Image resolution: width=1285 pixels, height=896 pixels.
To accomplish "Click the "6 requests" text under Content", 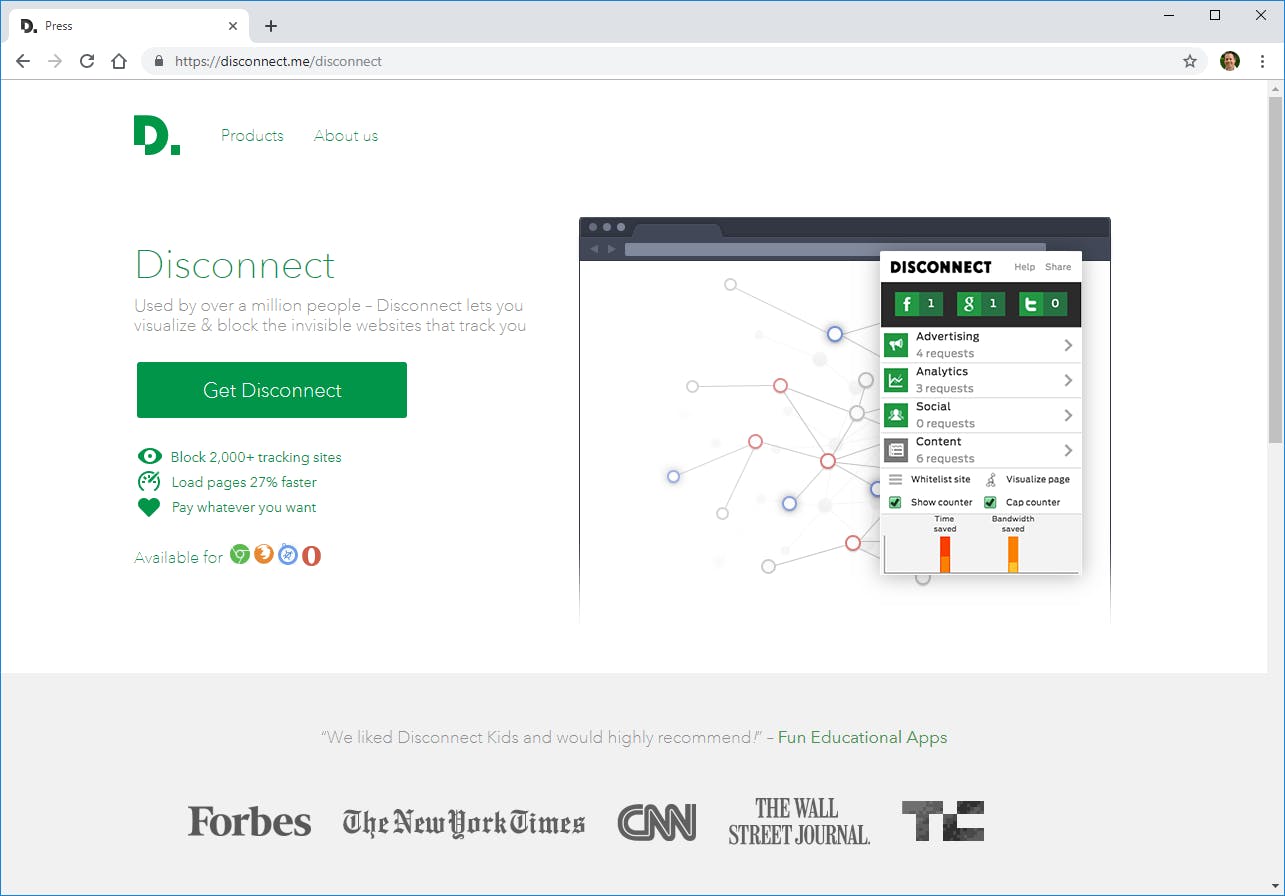I will pos(945,458).
